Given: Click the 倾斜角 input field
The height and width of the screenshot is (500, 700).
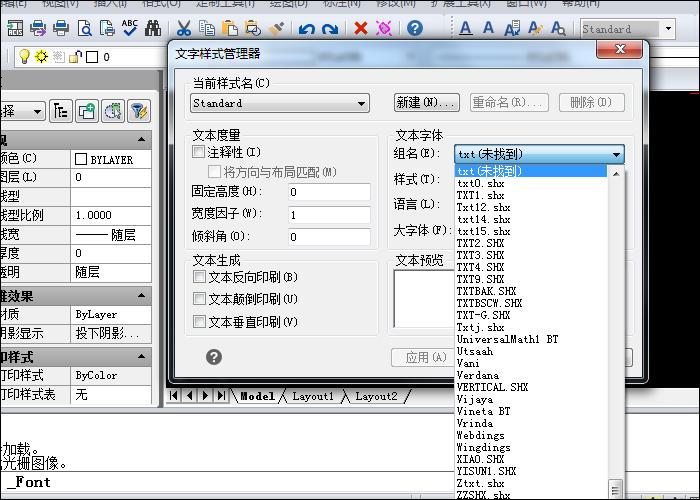Looking at the screenshot, I should (329, 237).
